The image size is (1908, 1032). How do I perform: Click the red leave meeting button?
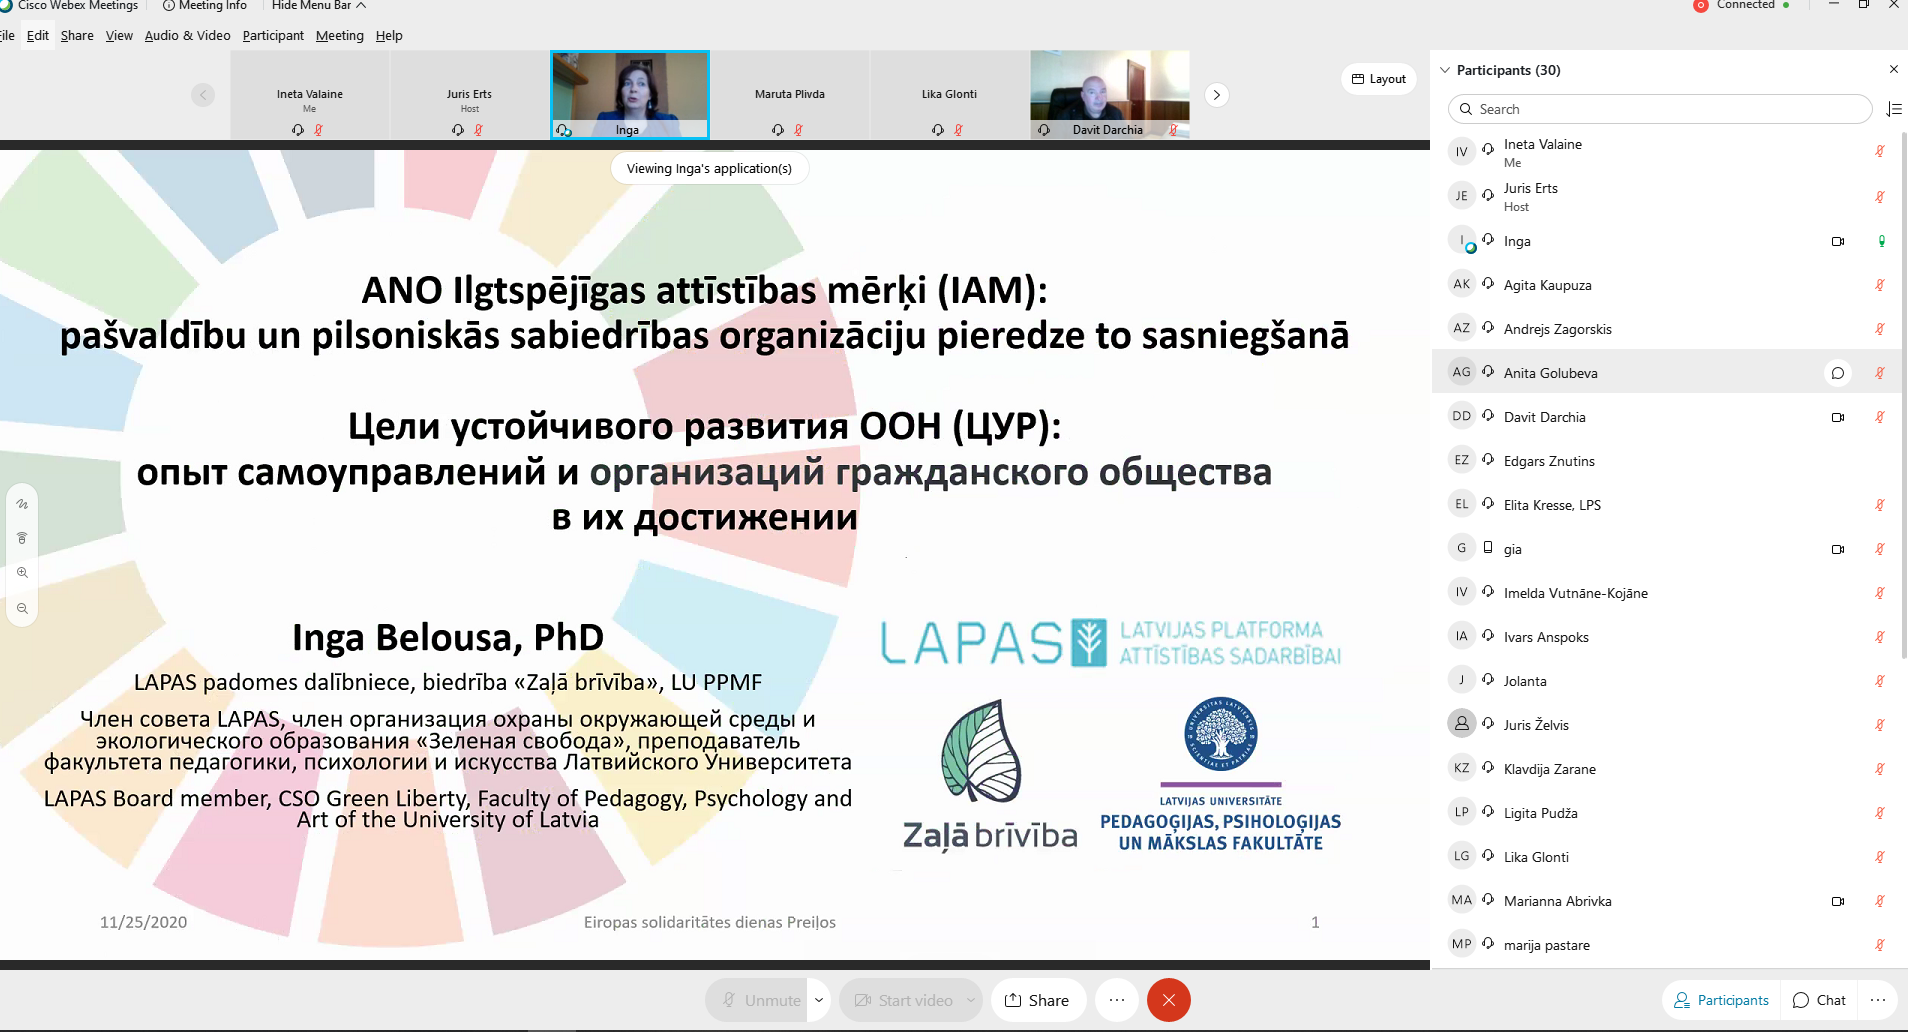point(1168,1000)
